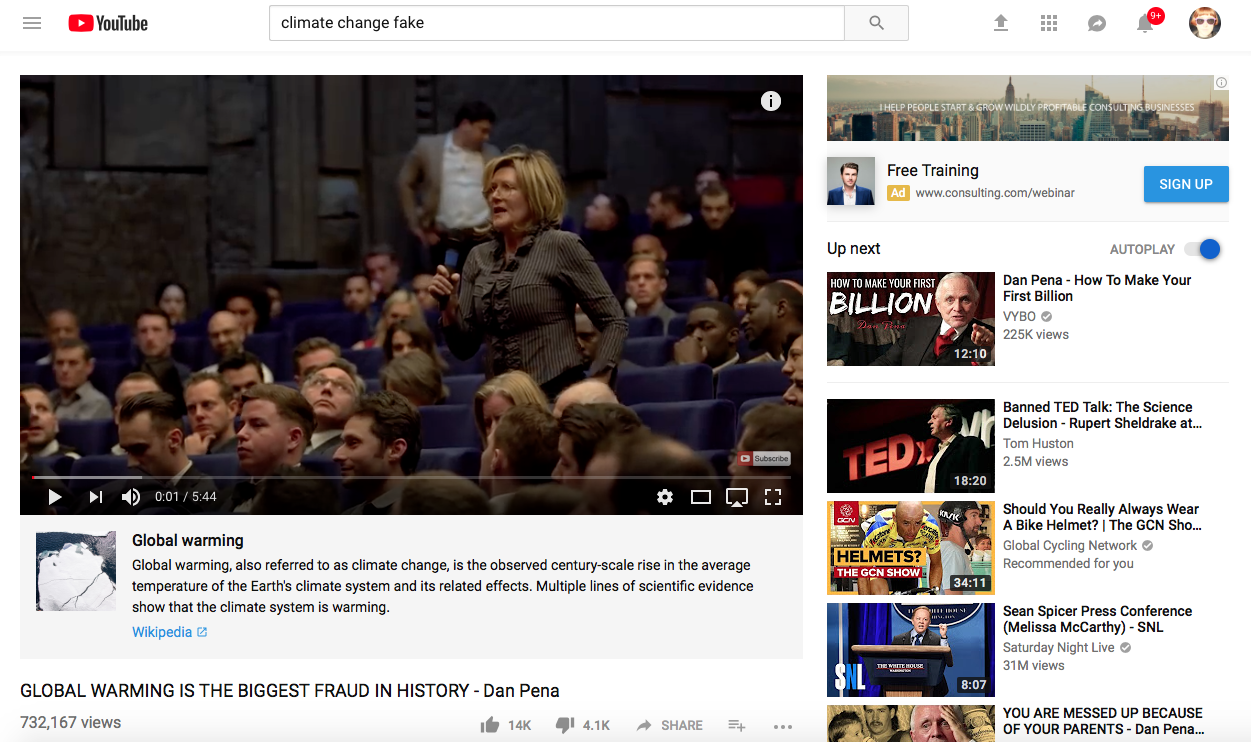Image resolution: width=1251 pixels, height=742 pixels.
Task: Open the GCN Helmets video thumbnail
Action: (x=911, y=548)
